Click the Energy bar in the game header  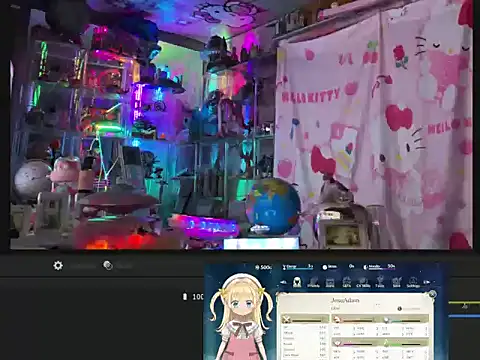298,267
